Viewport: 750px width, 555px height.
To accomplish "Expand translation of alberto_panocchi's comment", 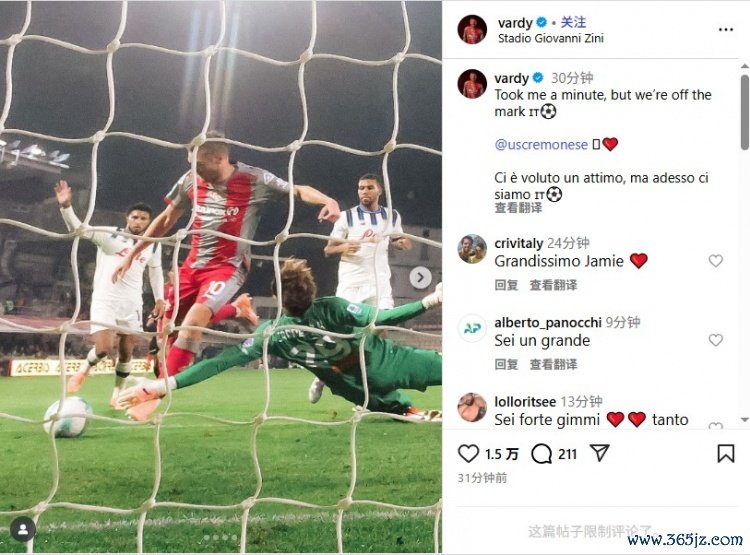I will [553, 365].
